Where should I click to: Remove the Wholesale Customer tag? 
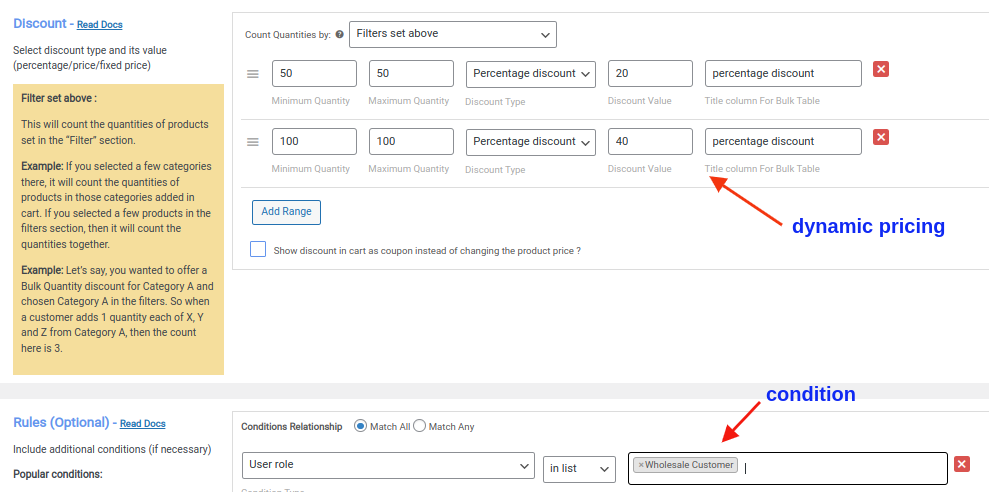tap(641, 465)
